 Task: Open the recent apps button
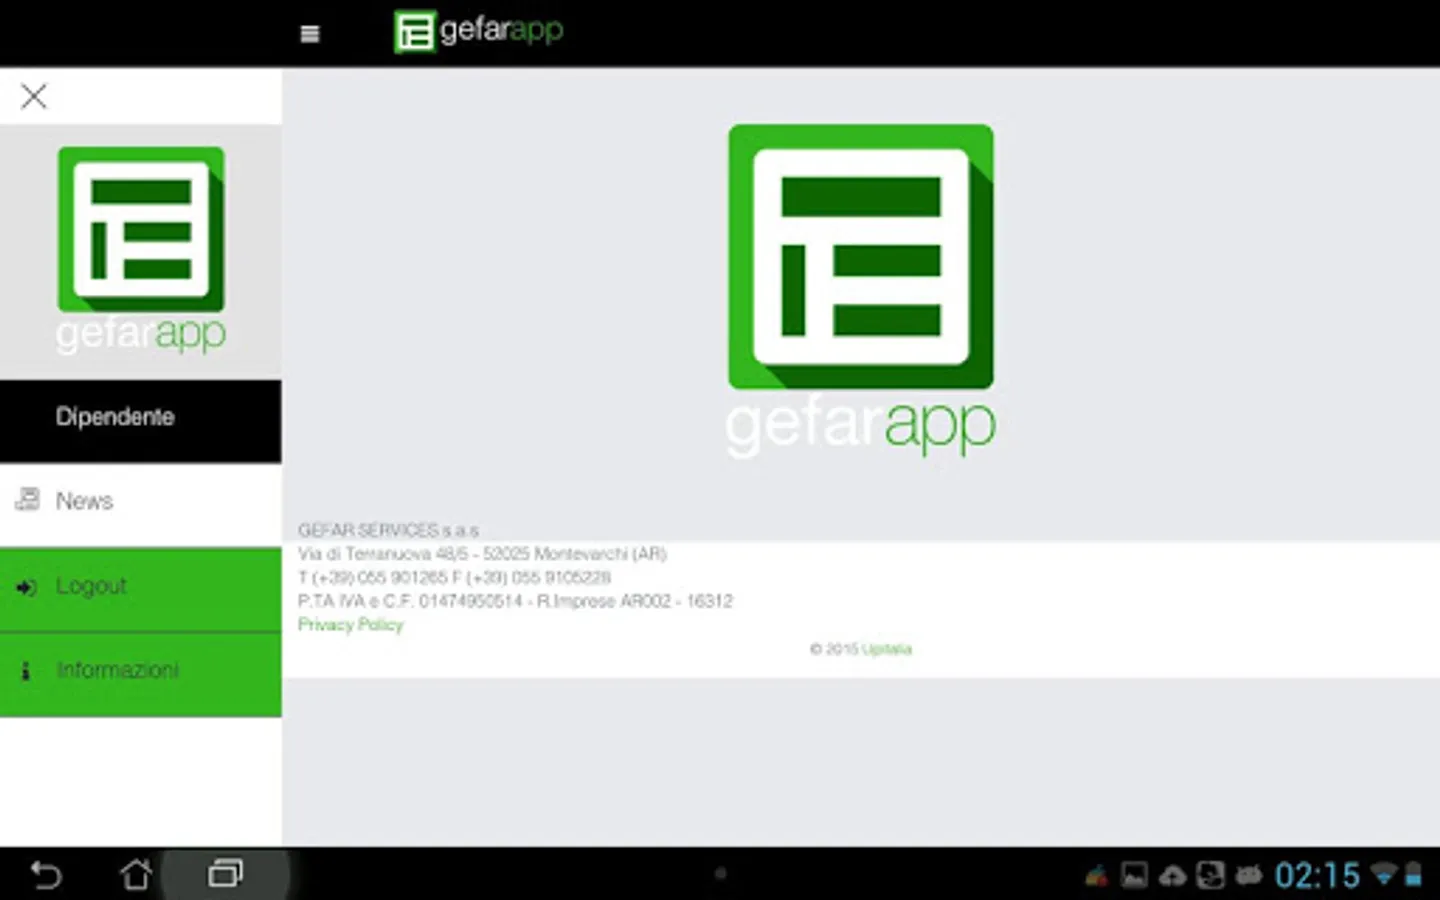(x=226, y=874)
